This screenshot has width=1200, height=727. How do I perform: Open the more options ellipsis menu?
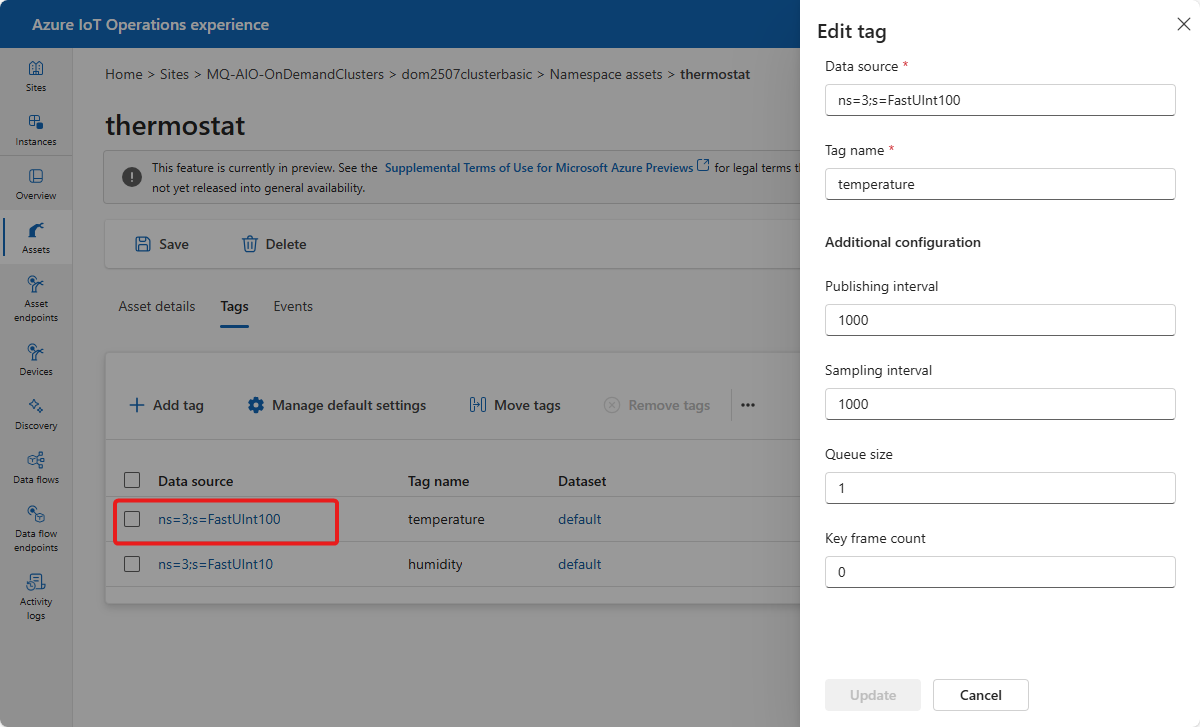click(x=748, y=405)
